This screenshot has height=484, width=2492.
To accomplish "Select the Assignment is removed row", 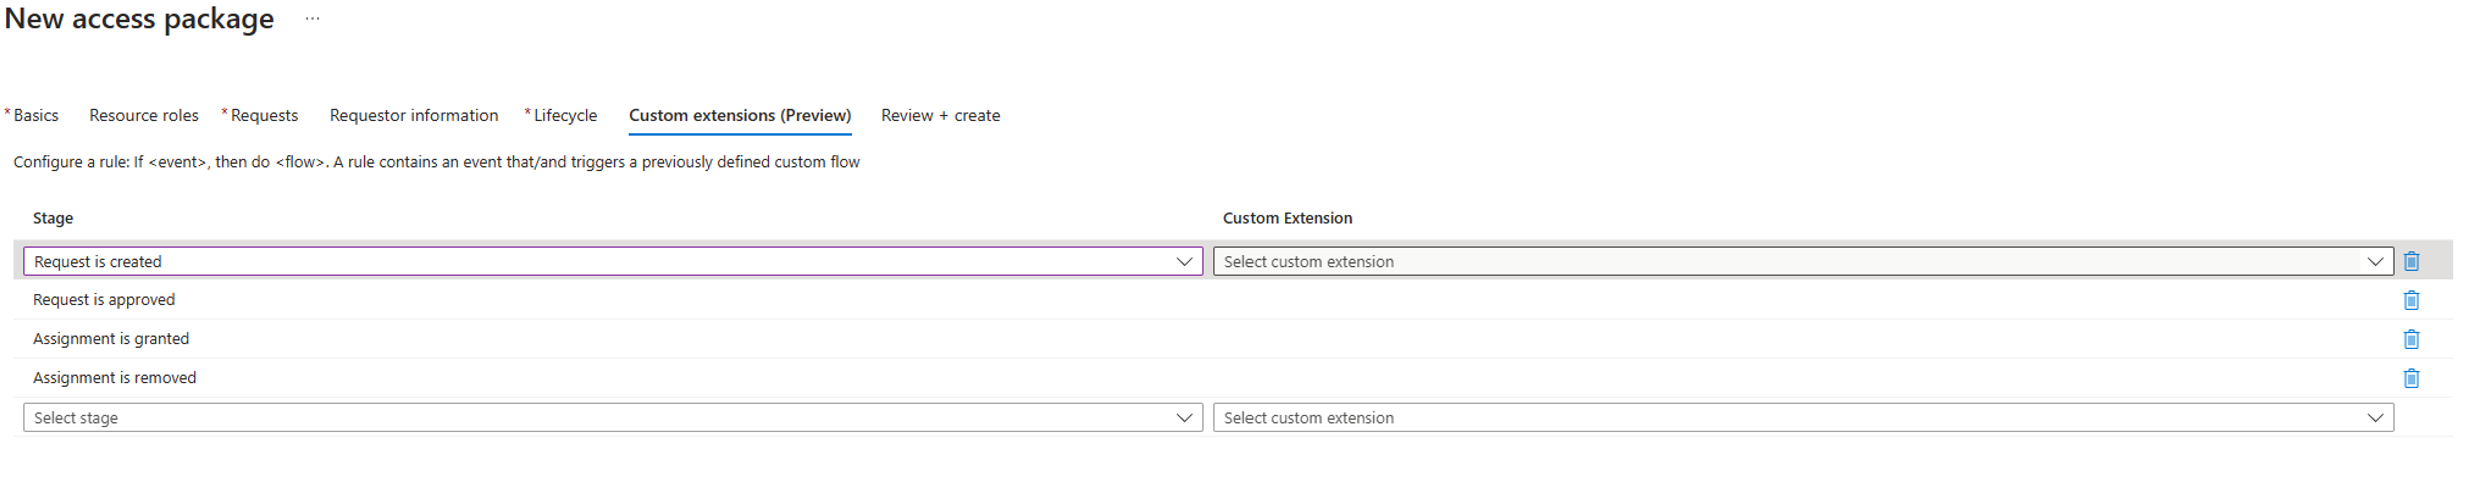I will coord(115,378).
